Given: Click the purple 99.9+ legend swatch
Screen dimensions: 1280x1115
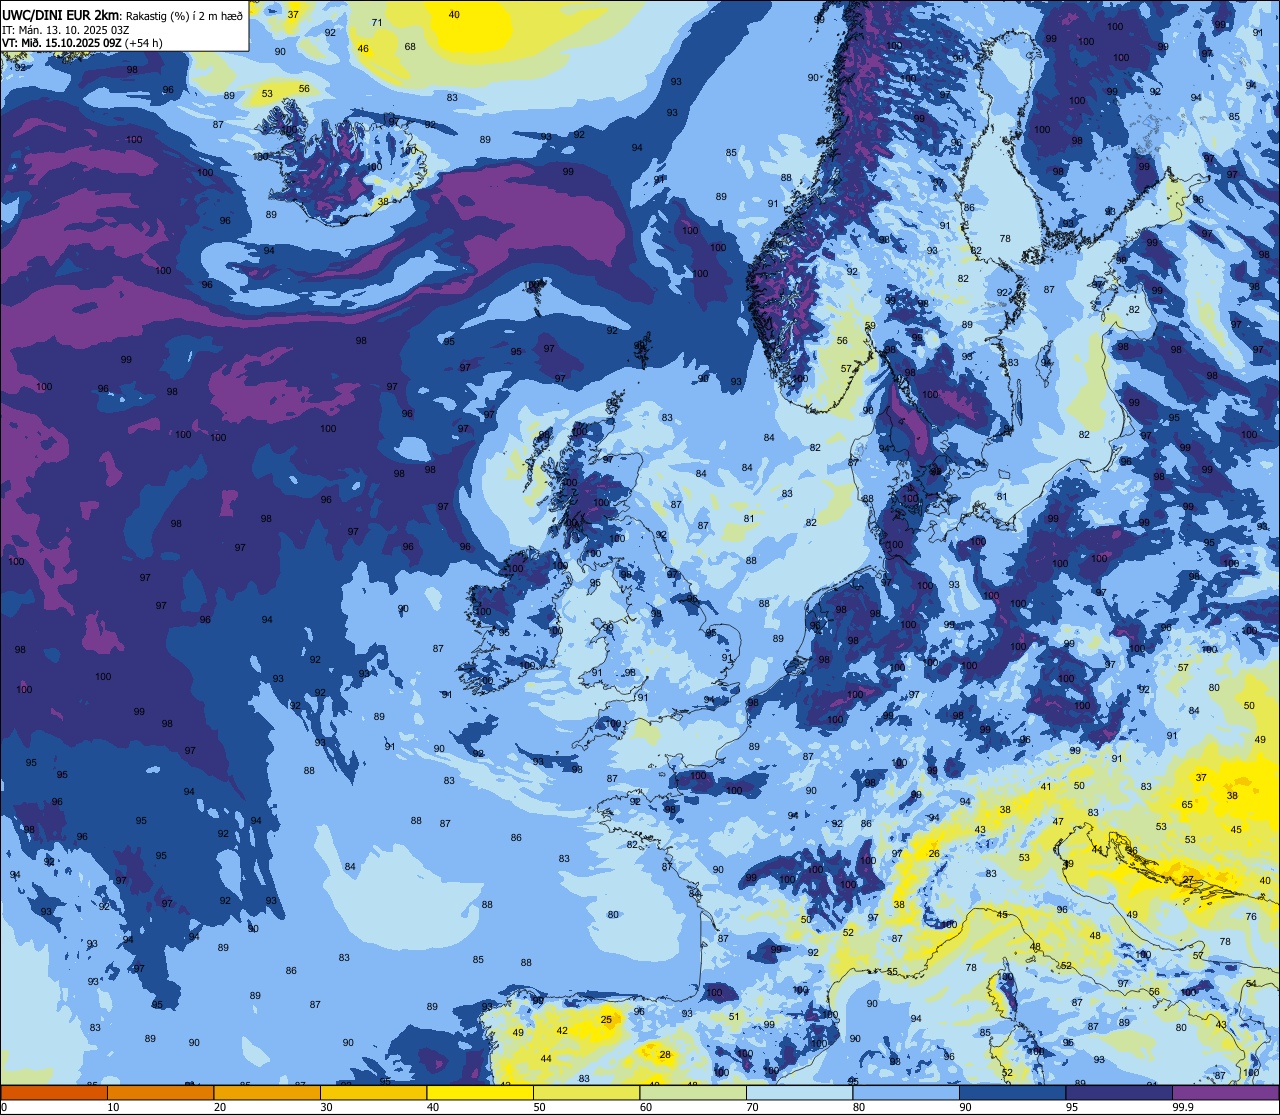Looking at the screenshot, I should [1225, 1092].
